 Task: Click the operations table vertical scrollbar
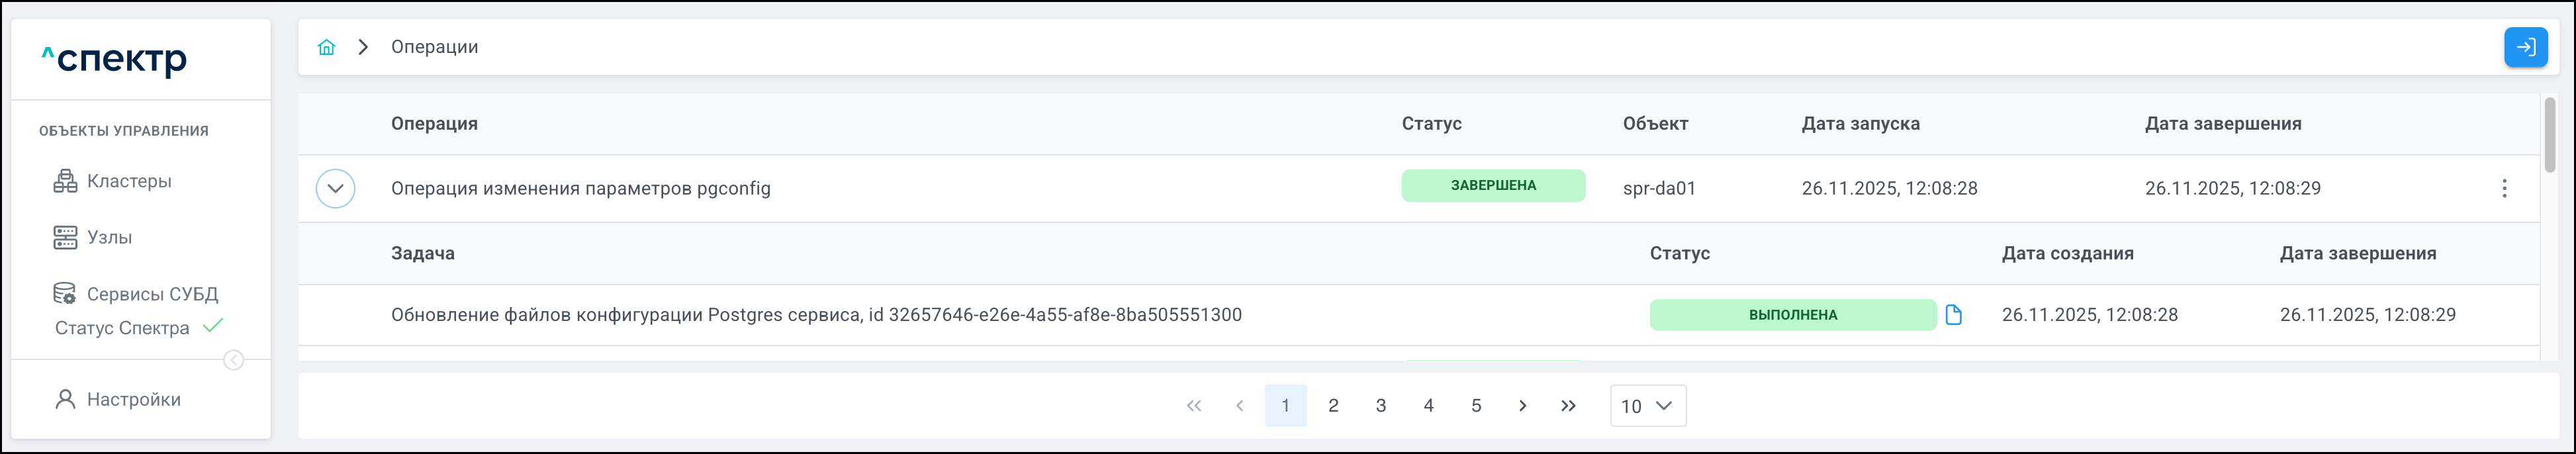(x=2549, y=135)
